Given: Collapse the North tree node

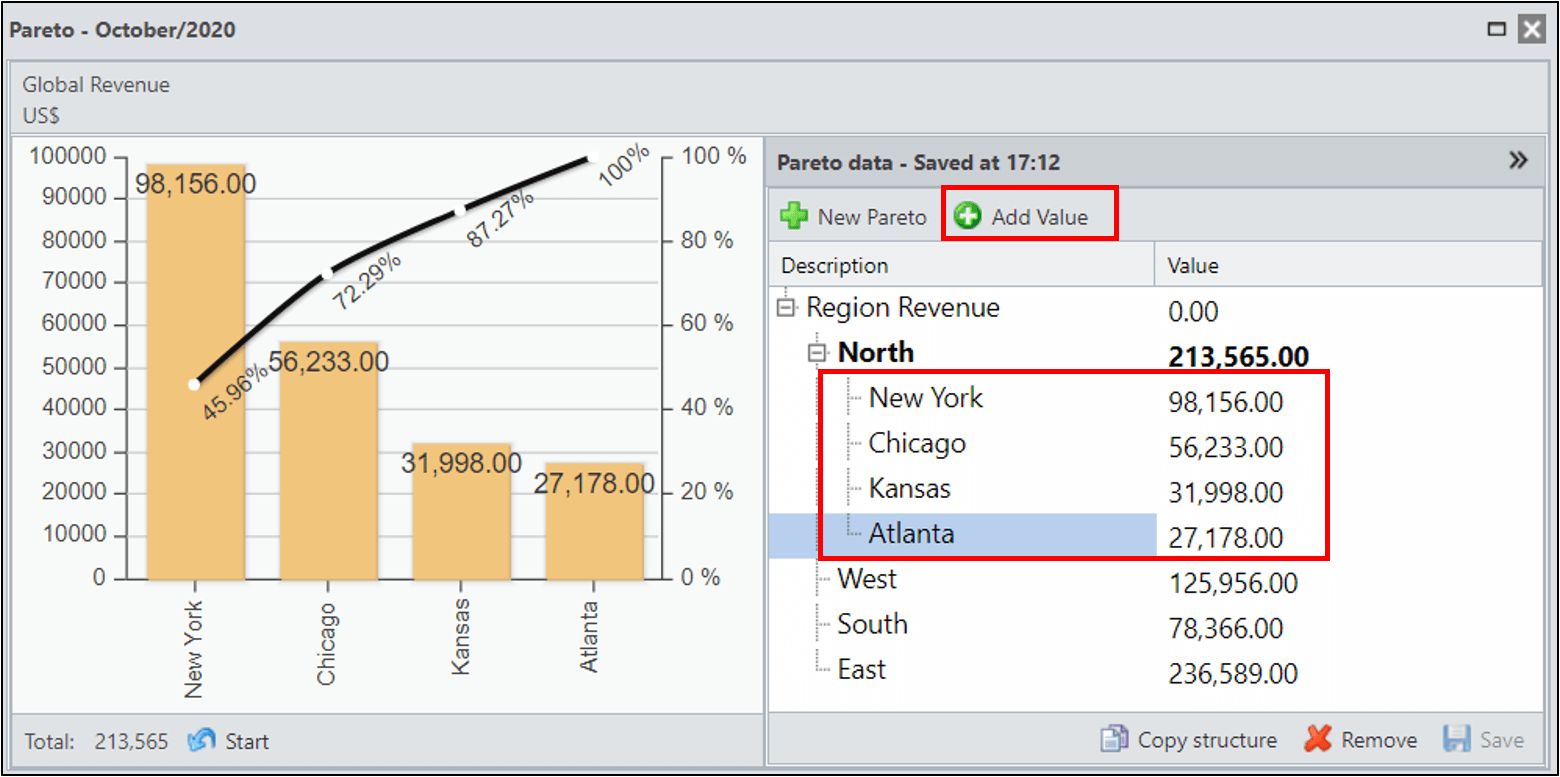Looking at the screenshot, I should point(818,353).
